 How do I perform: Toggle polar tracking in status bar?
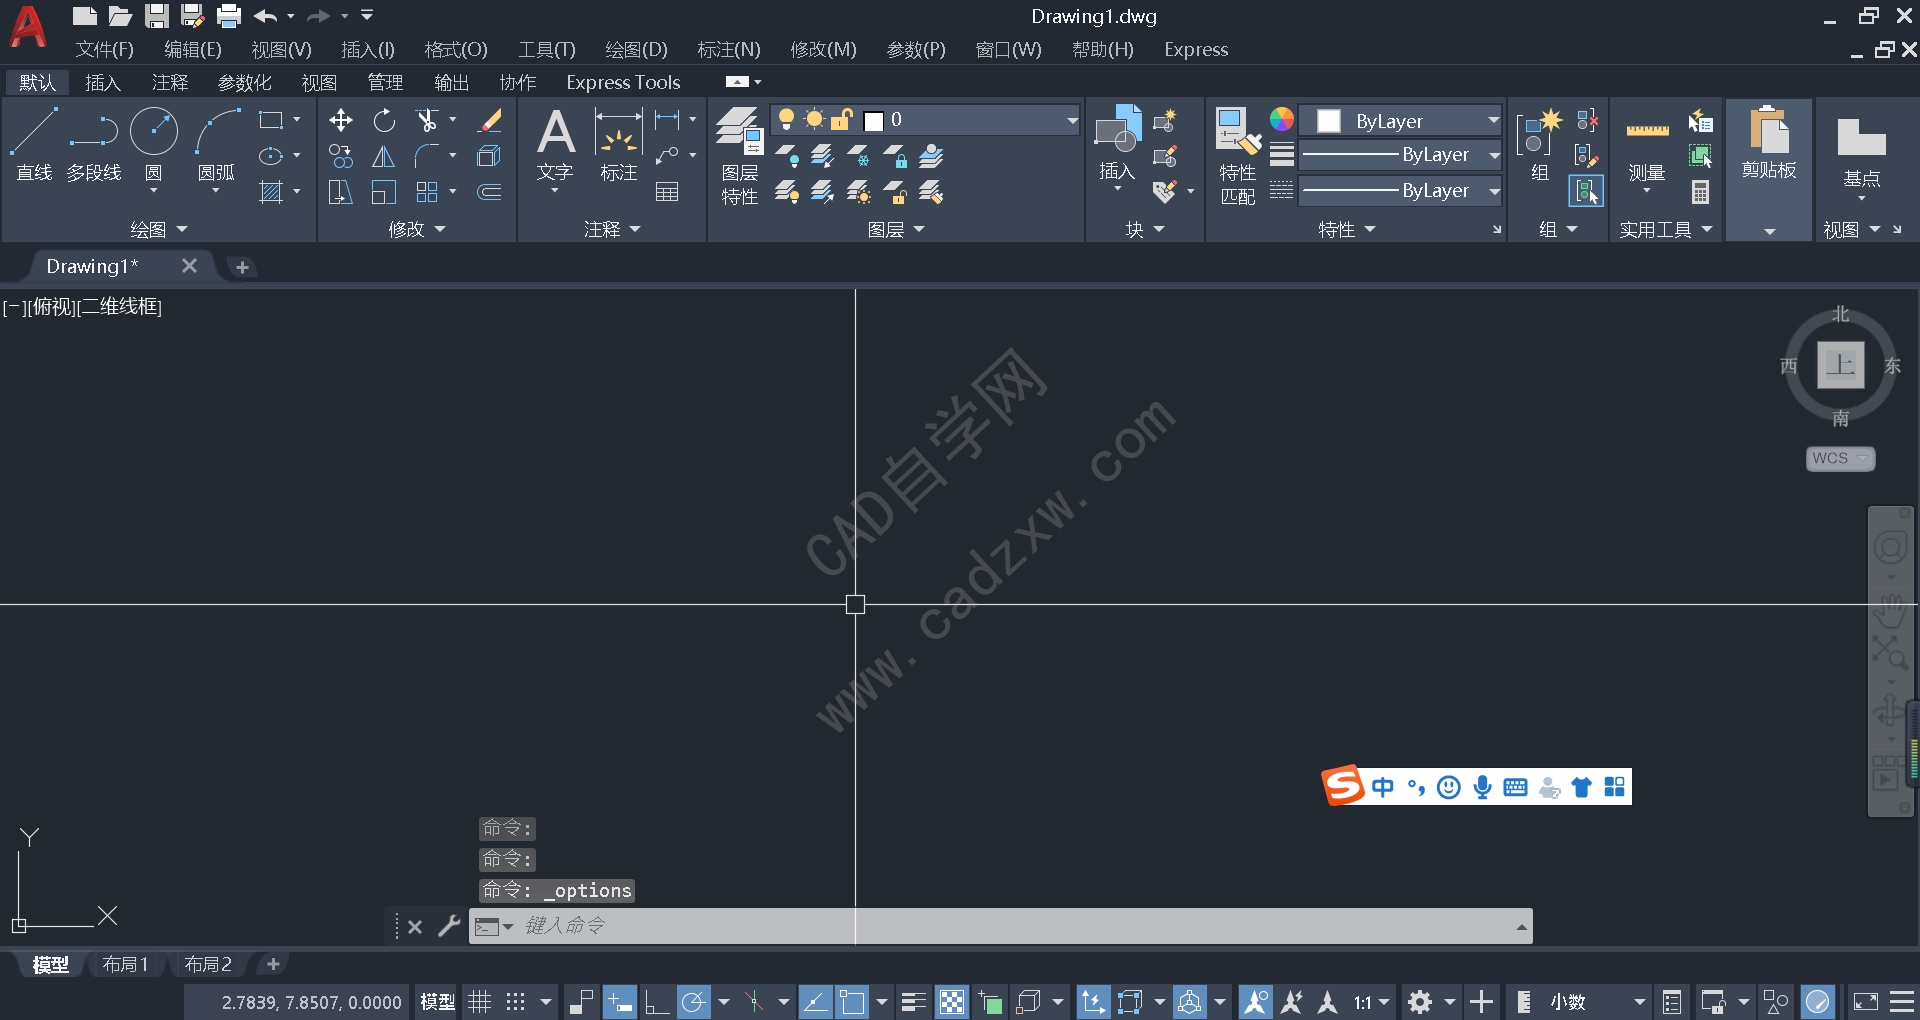click(x=694, y=1002)
